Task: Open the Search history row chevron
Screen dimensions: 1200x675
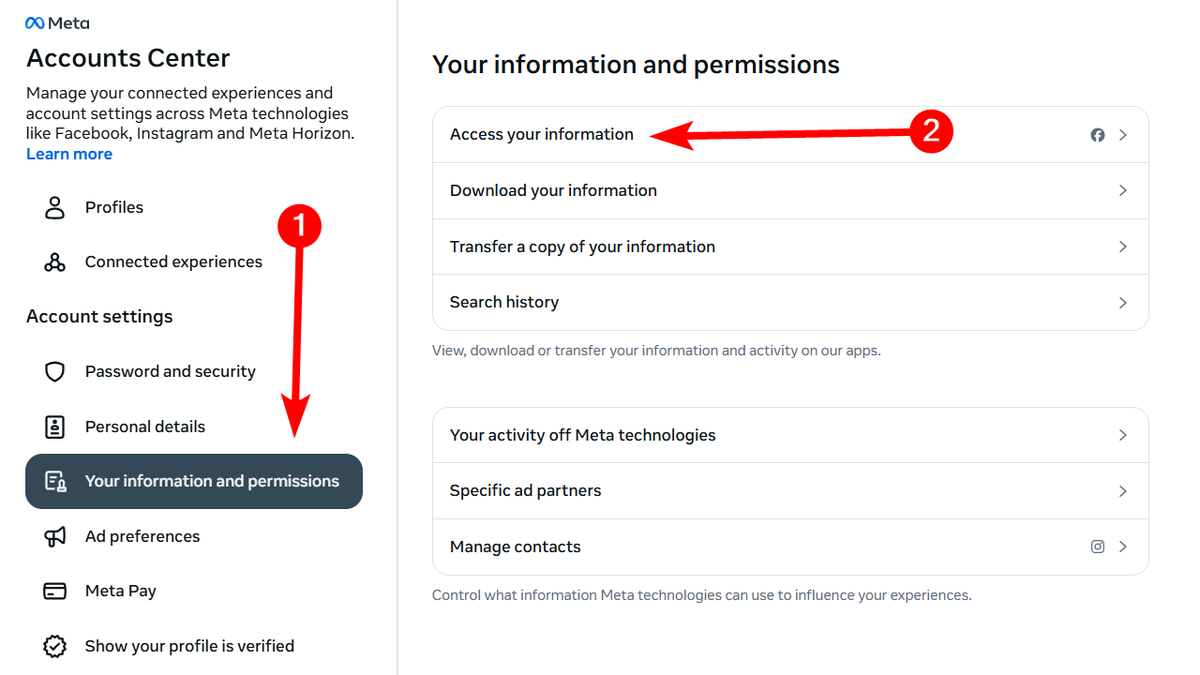Action: [x=1123, y=303]
